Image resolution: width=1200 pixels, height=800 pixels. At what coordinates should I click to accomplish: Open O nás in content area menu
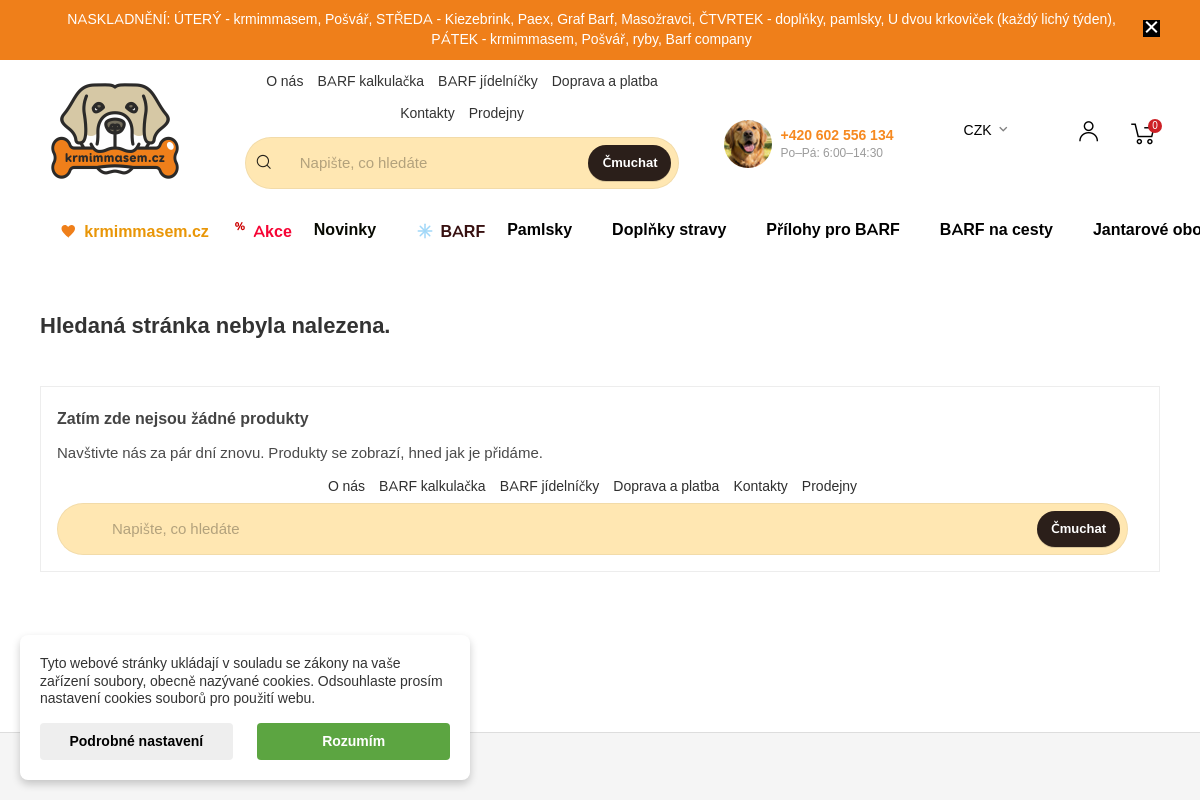[346, 486]
